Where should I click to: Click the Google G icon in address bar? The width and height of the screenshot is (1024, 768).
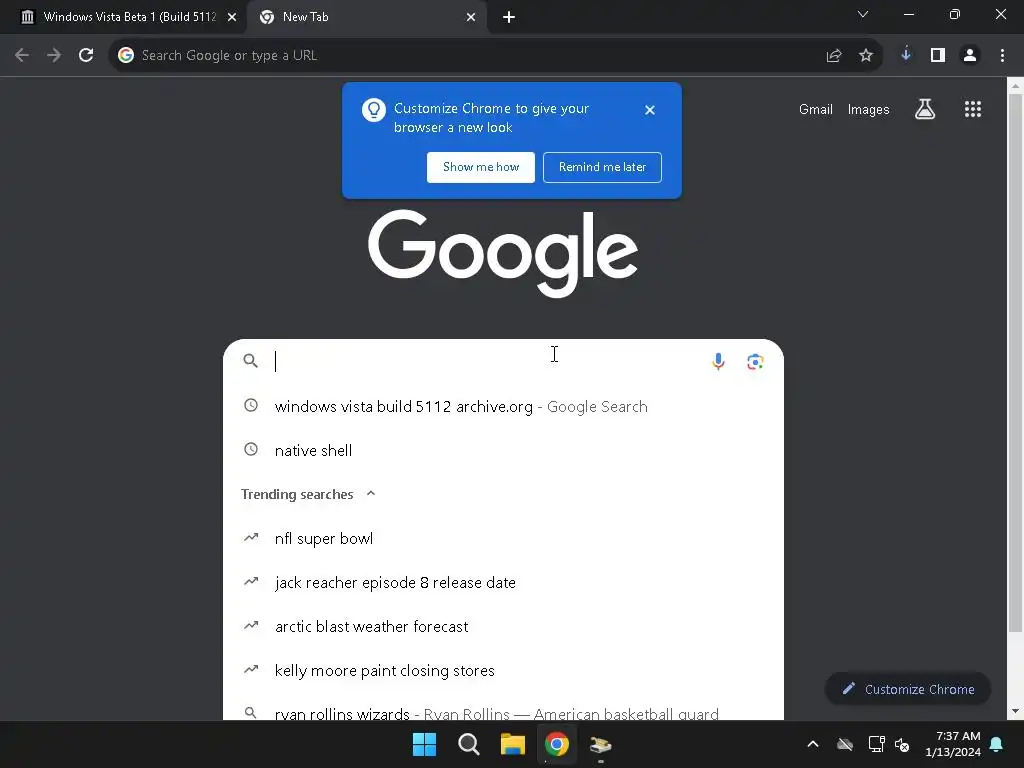(x=125, y=56)
